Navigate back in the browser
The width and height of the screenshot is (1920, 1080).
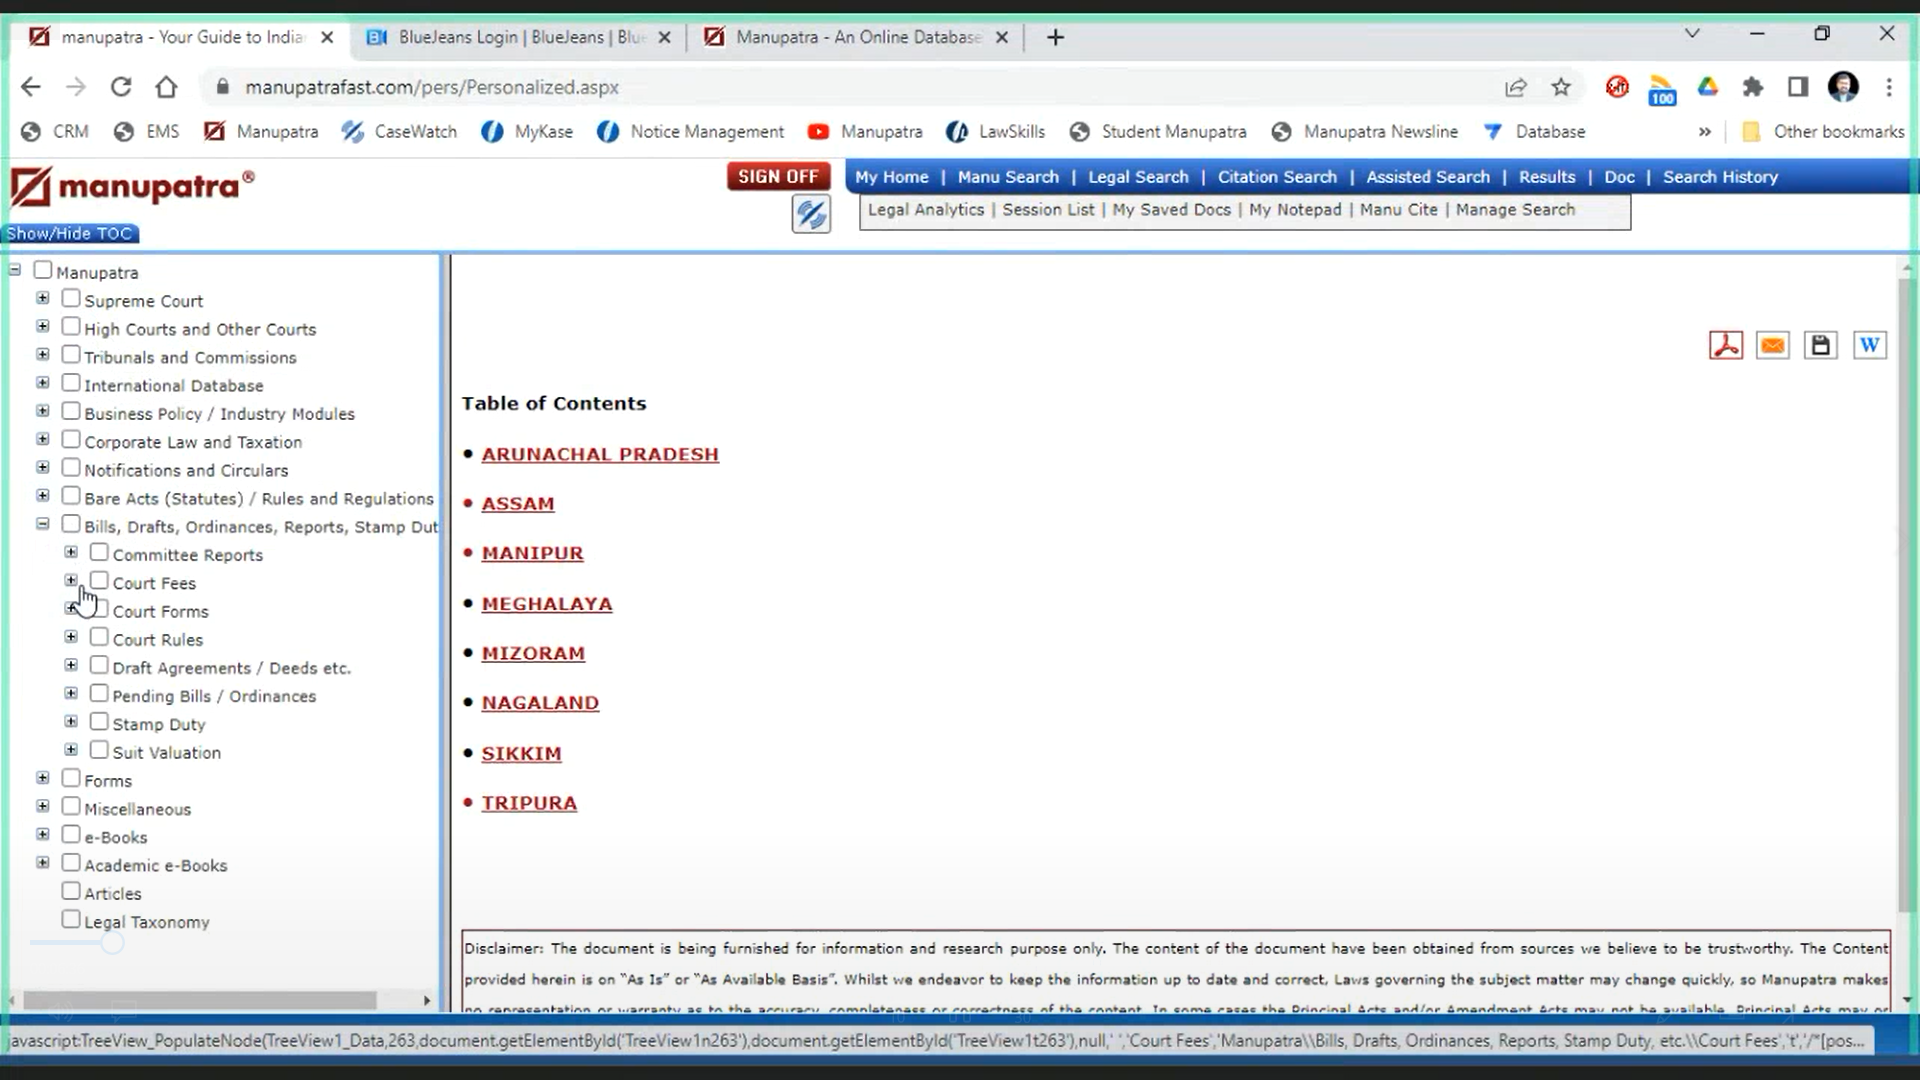(31, 87)
